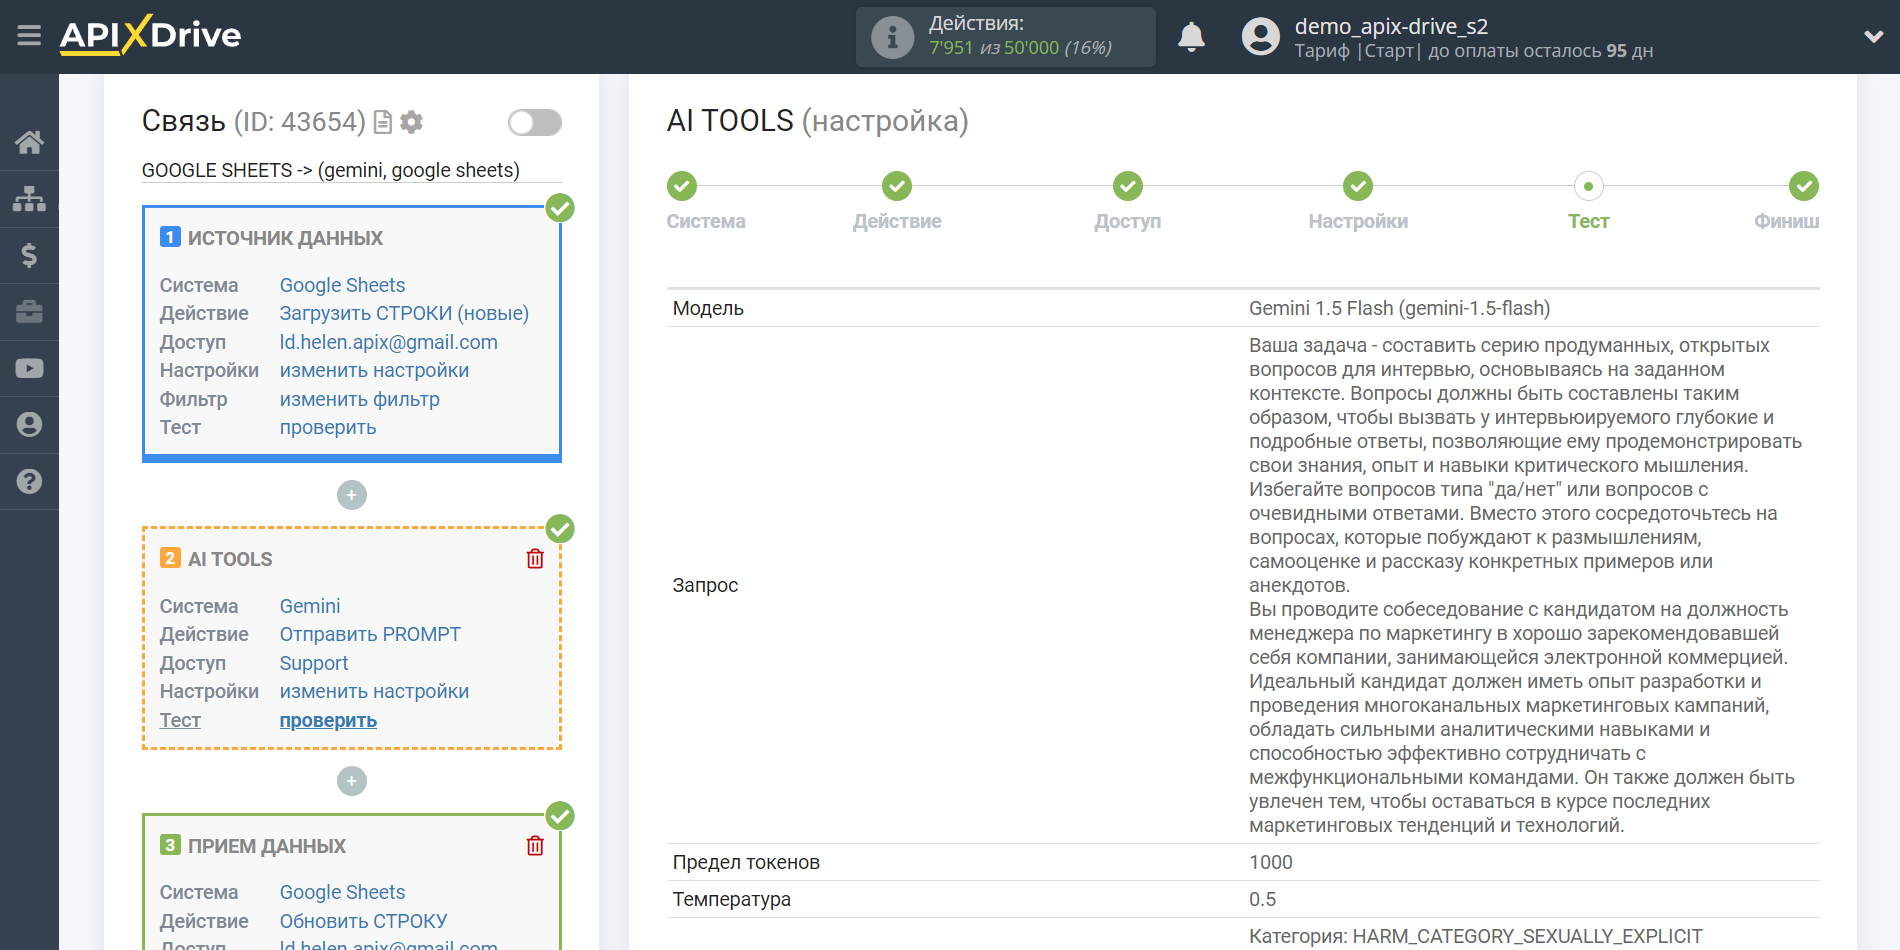Click source проверить test link
This screenshot has width=1900, height=950.
coord(328,427)
